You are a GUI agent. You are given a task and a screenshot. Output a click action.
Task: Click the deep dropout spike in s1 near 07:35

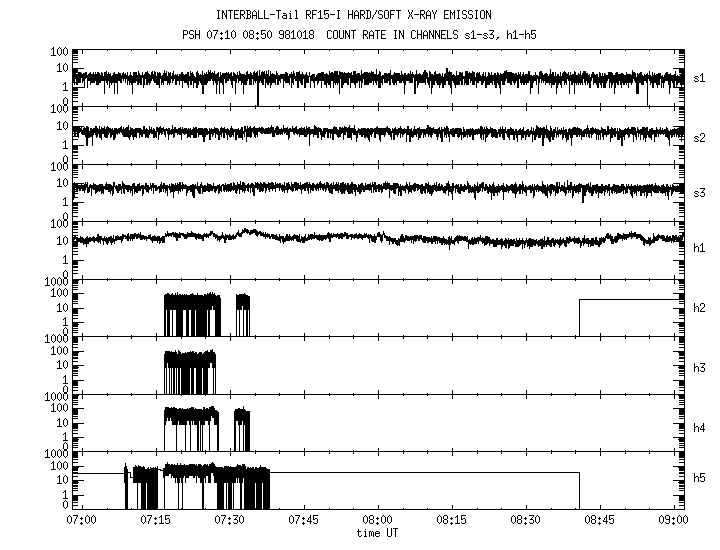point(258,94)
